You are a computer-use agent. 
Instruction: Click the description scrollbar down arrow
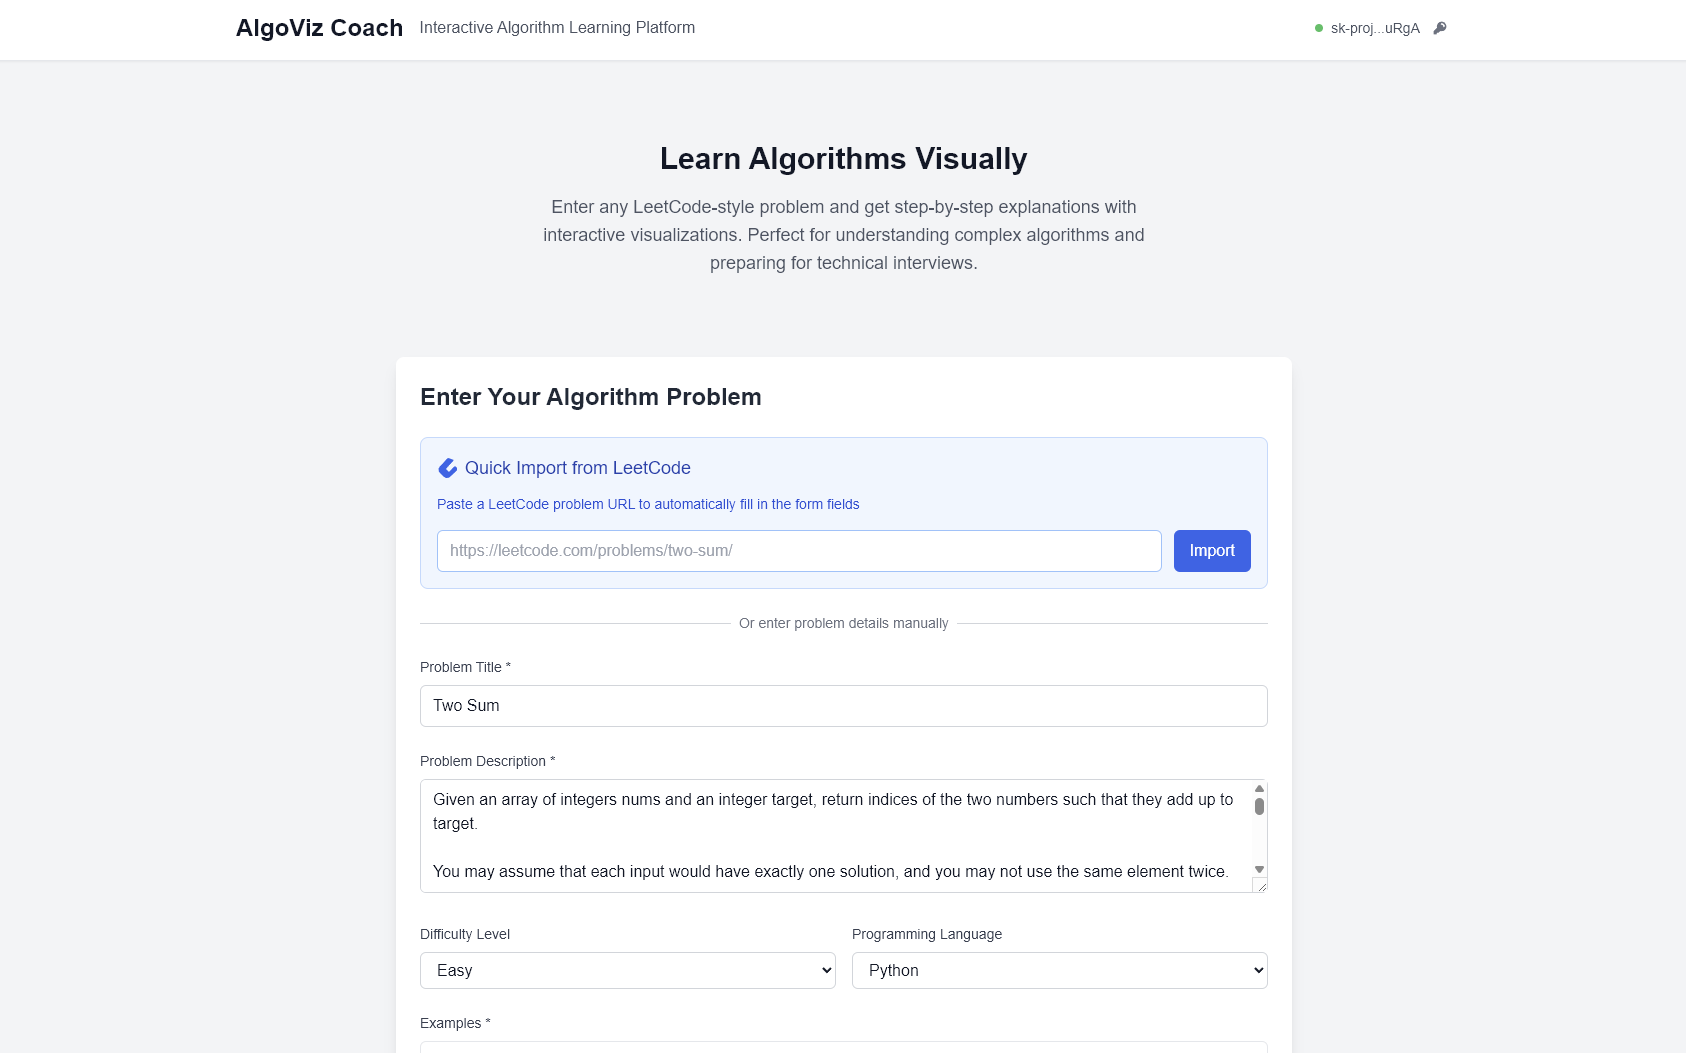pyautogui.click(x=1259, y=870)
